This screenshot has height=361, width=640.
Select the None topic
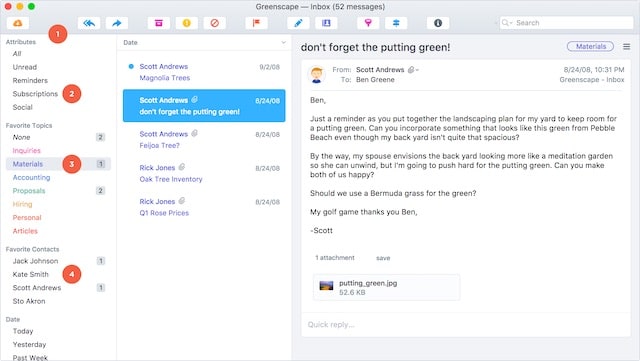tap(21, 137)
